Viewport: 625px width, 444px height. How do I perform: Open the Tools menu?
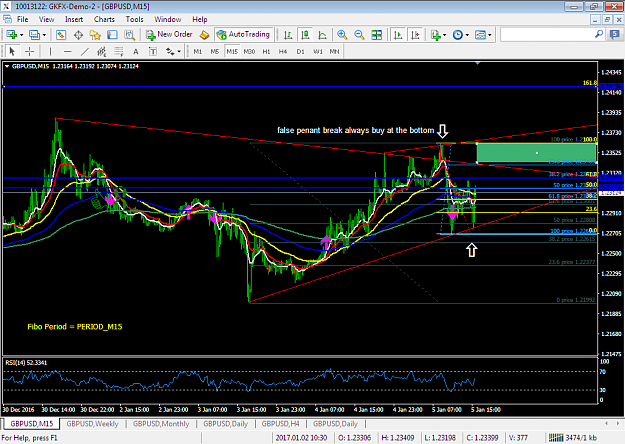pos(134,19)
